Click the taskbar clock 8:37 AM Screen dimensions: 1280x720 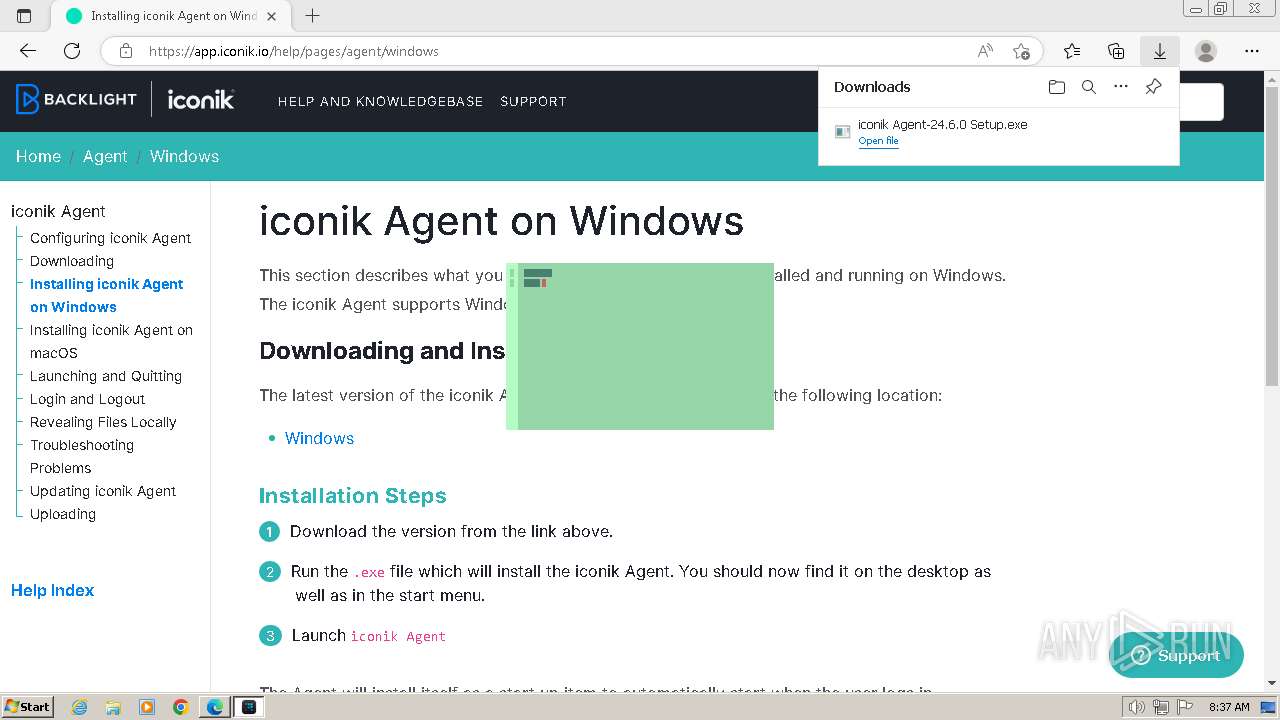pos(1229,707)
